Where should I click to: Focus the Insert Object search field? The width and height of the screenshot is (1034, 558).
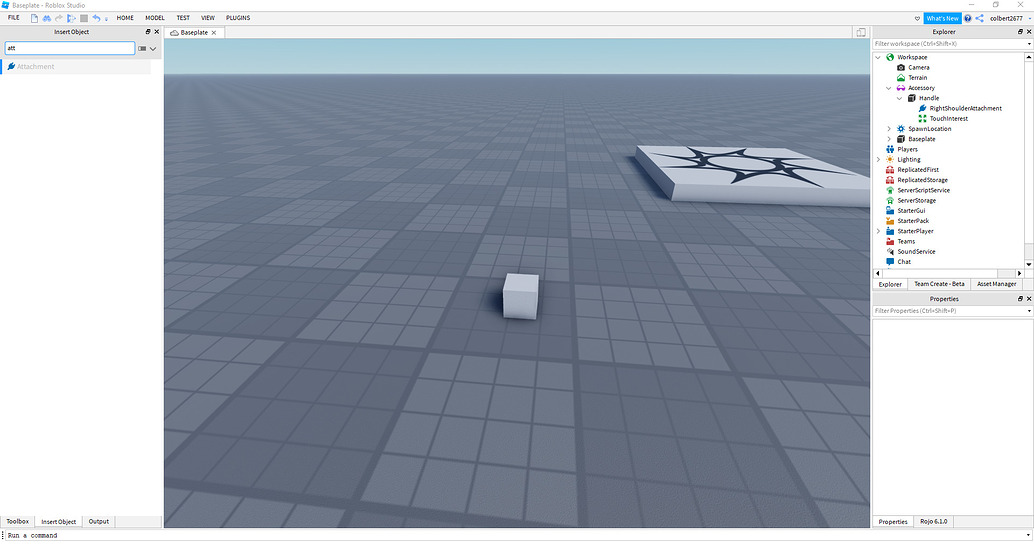70,48
